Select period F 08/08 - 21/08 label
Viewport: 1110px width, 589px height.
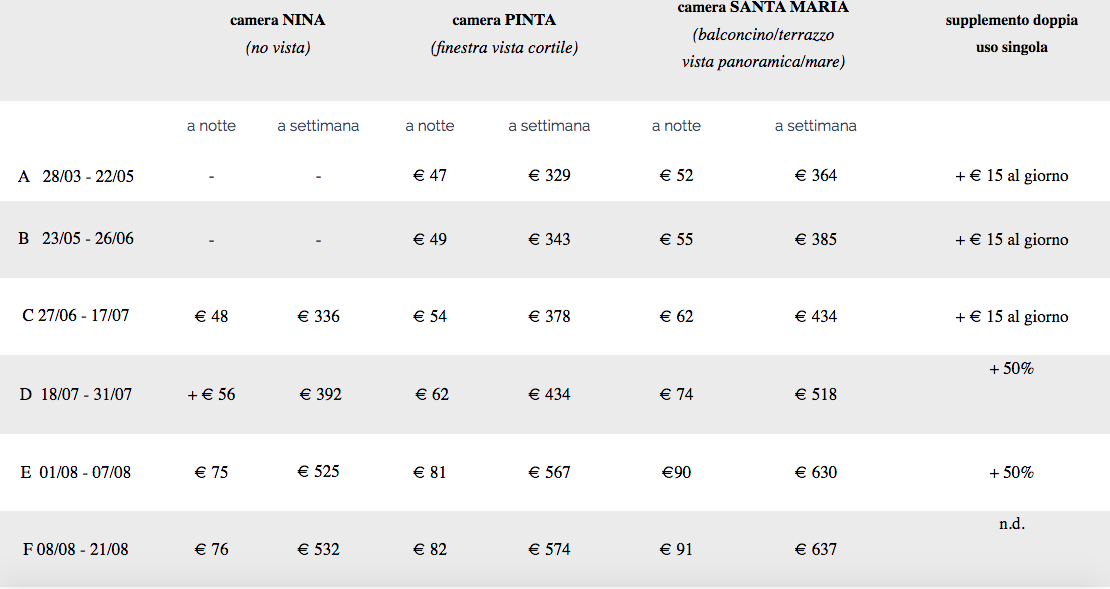[76, 549]
